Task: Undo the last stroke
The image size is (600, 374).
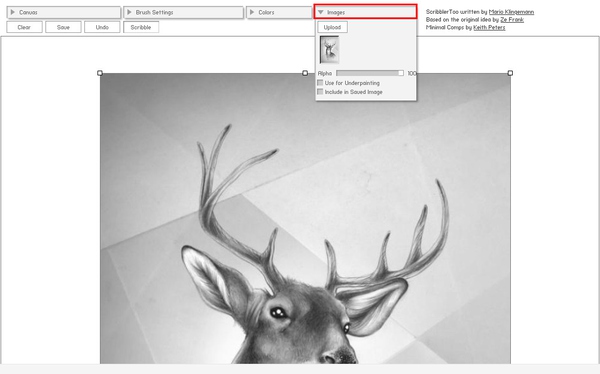Action: [102, 27]
